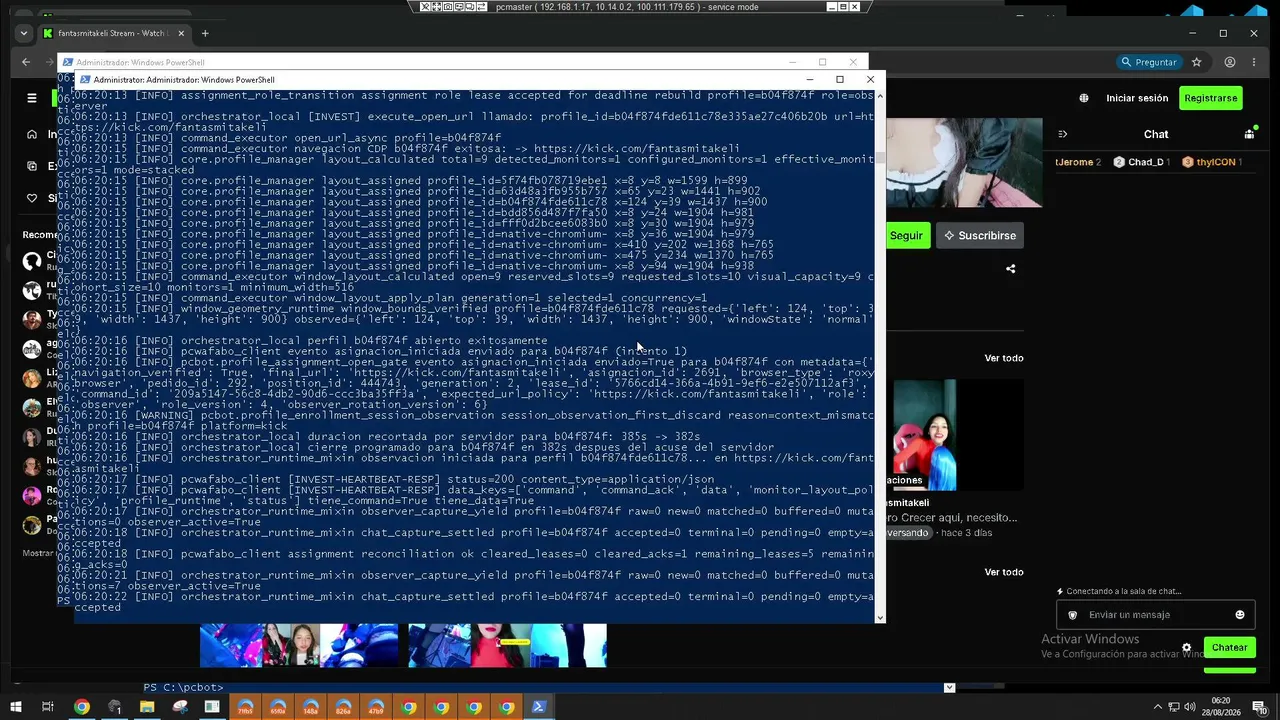This screenshot has height=720, width=1280.
Task: Change language with the globe icon
Action: click(x=1084, y=98)
